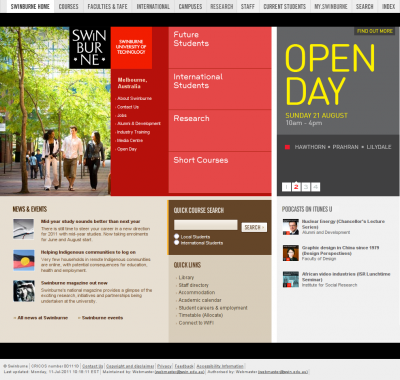Play Graphic design in China podcast thumbnail
This screenshot has width=400, height=380.
click(291, 253)
